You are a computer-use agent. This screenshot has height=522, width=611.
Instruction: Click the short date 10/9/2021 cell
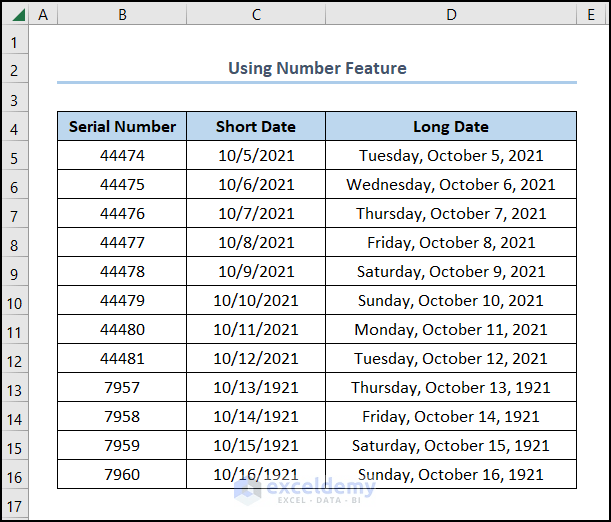(x=256, y=271)
